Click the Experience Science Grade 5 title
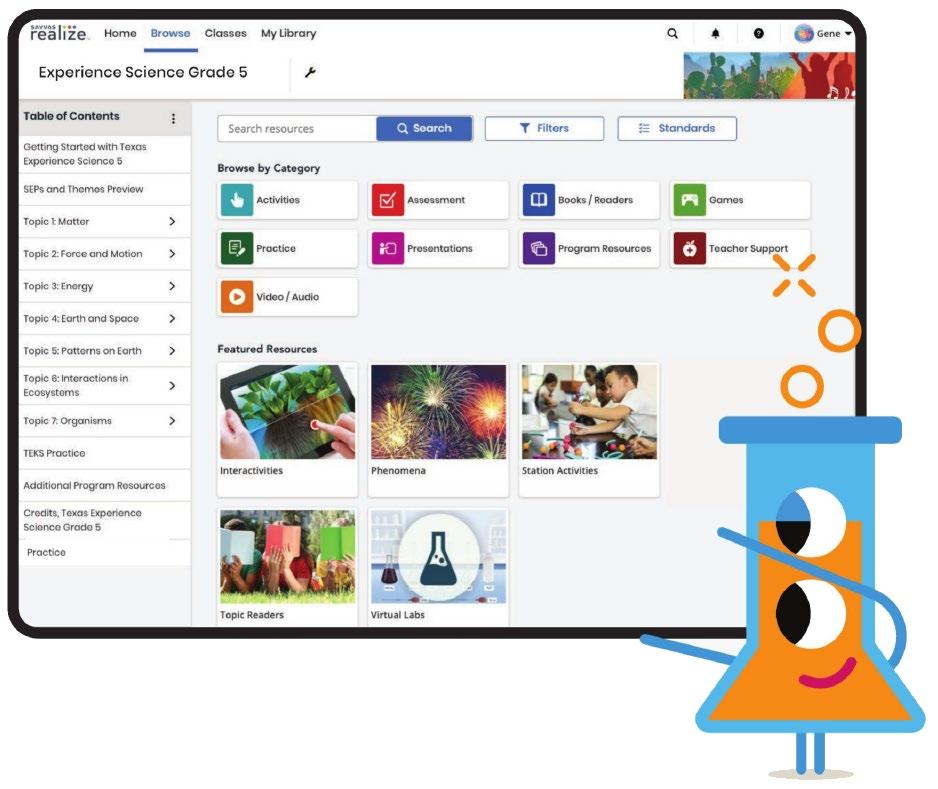Image resolution: width=938 pixels, height=789 pixels. (142, 72)
